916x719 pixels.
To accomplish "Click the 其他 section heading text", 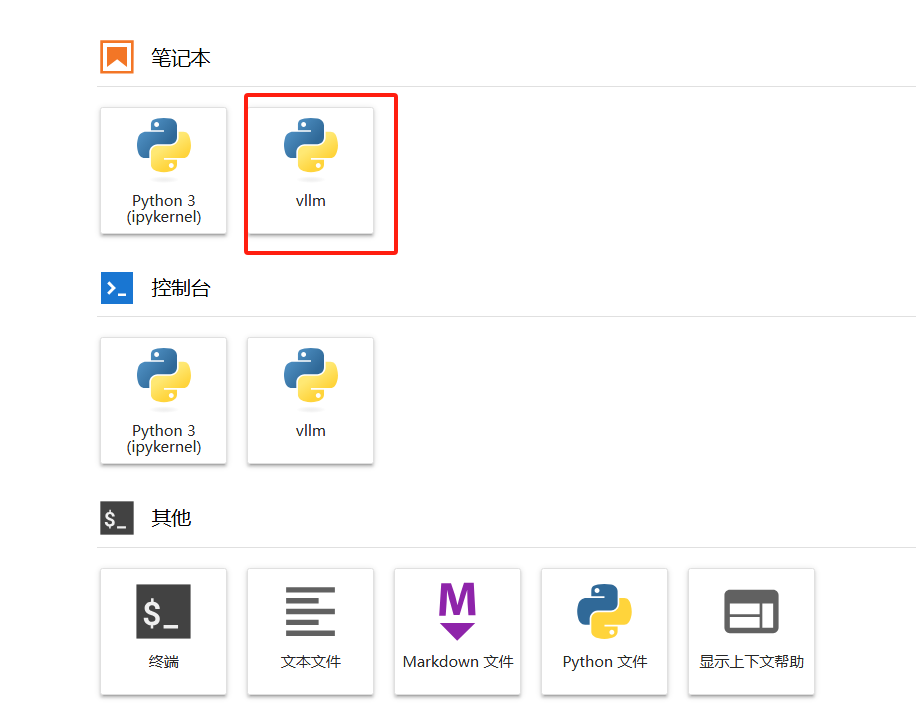I will pos(171,518).
